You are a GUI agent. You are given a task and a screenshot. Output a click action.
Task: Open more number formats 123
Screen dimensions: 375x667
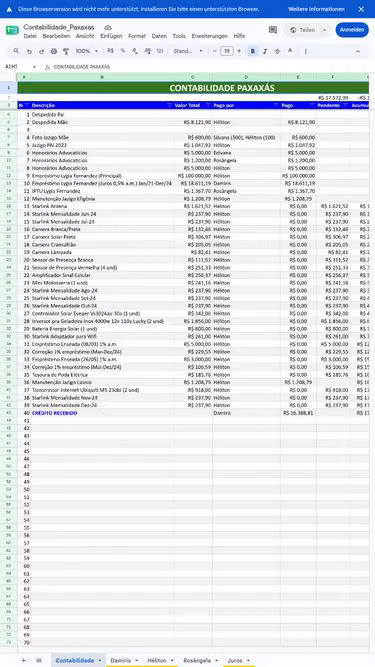click(x=160, y=51)
